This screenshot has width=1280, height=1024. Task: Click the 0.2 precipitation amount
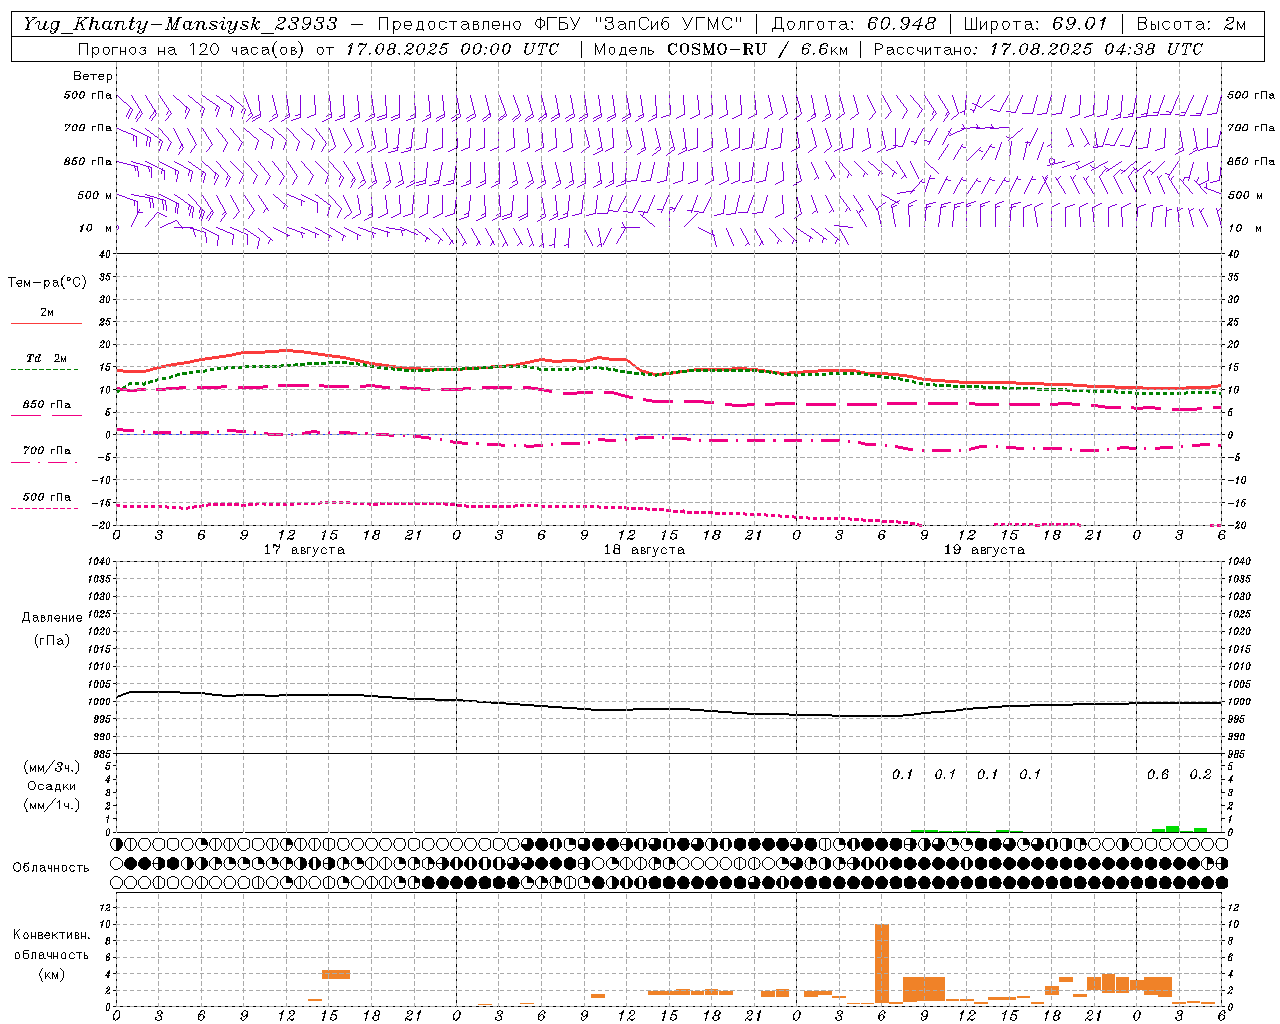click(1200, 775)
